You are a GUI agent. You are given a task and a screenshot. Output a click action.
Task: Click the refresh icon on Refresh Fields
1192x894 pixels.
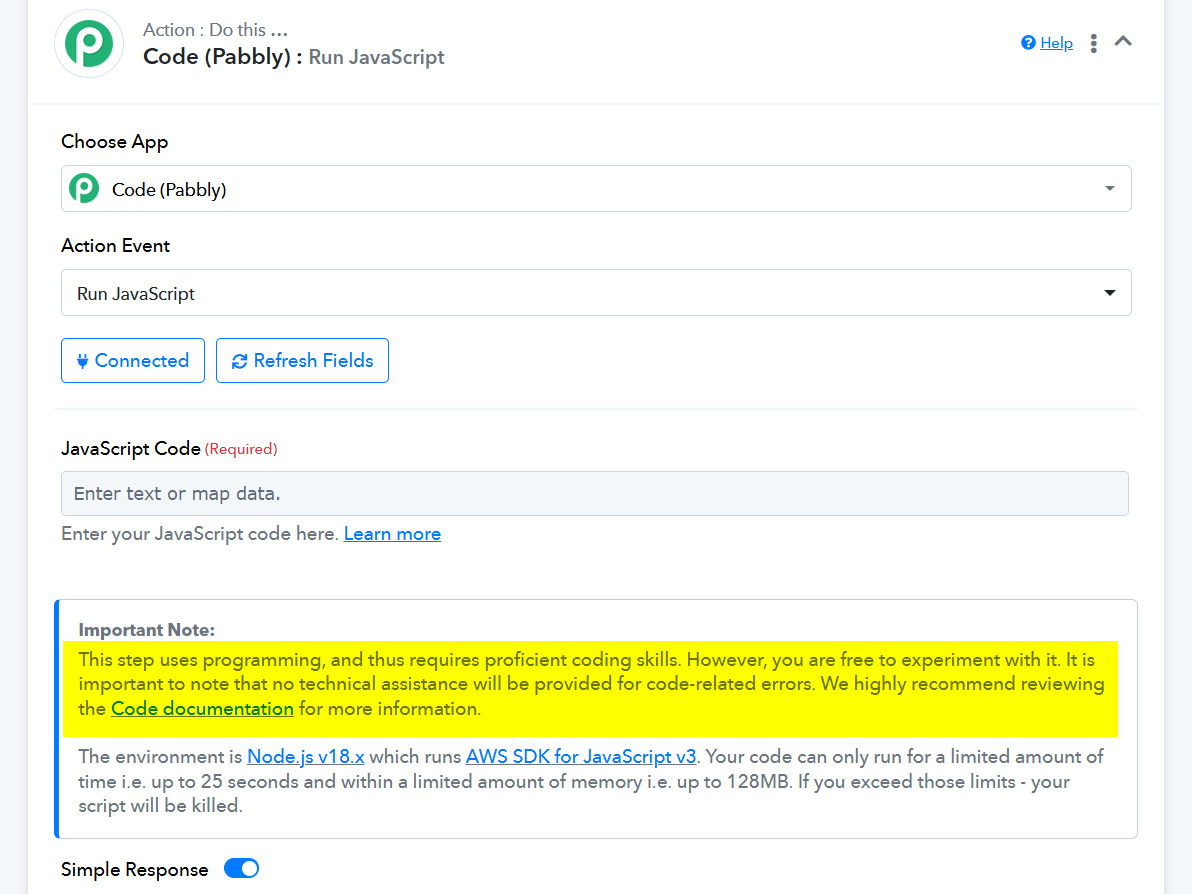pos(239,361)
